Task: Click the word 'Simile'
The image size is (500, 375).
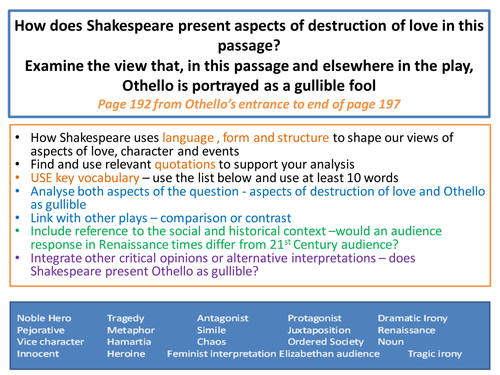Action: 211,330
